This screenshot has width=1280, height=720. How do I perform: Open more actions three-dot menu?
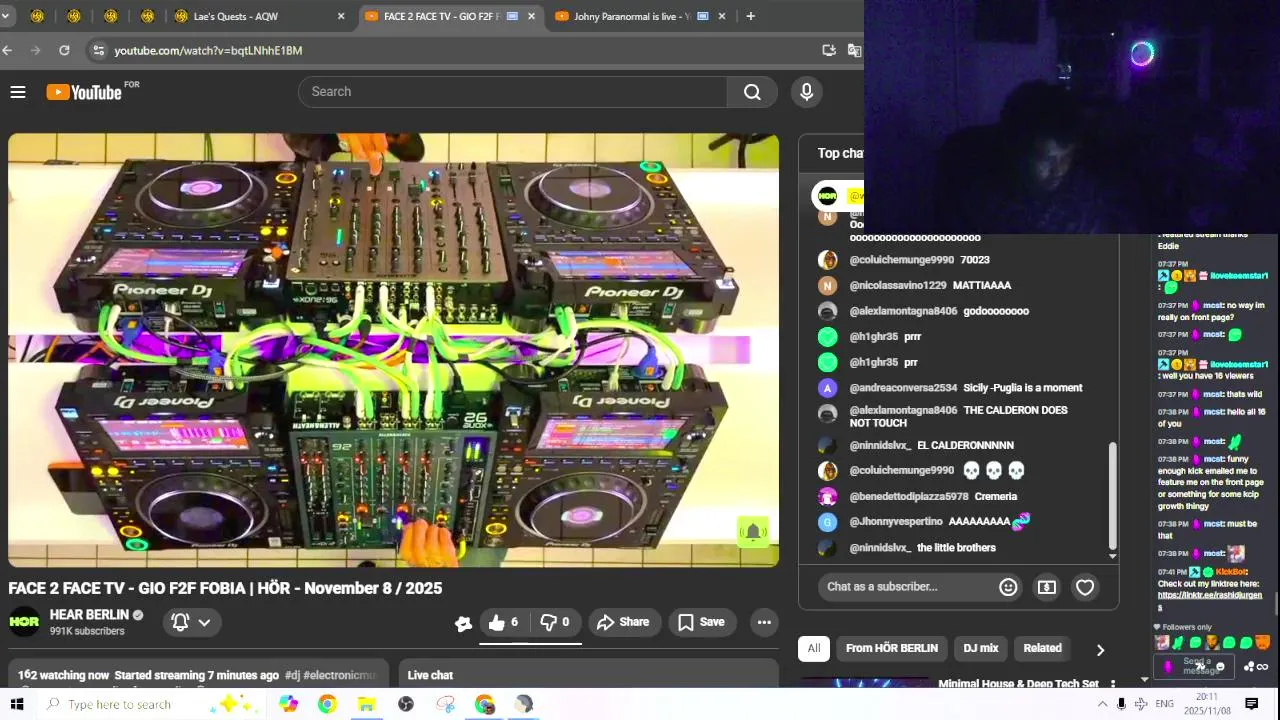tap(764, 622)
